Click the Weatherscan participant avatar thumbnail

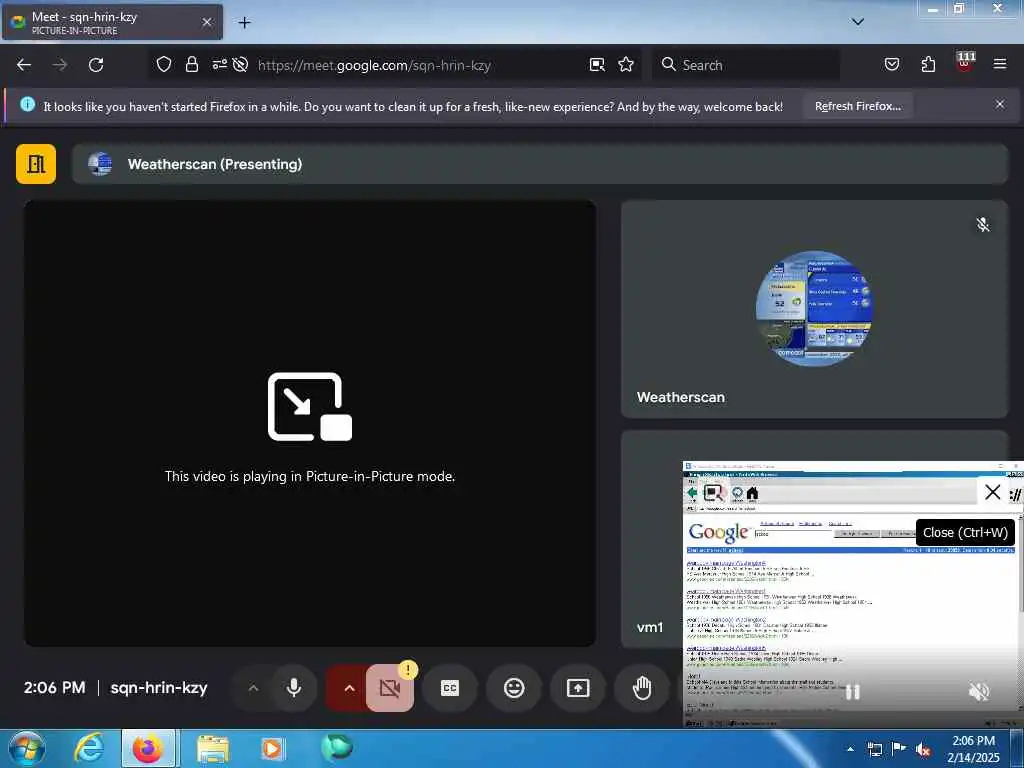tap(814, 308)
